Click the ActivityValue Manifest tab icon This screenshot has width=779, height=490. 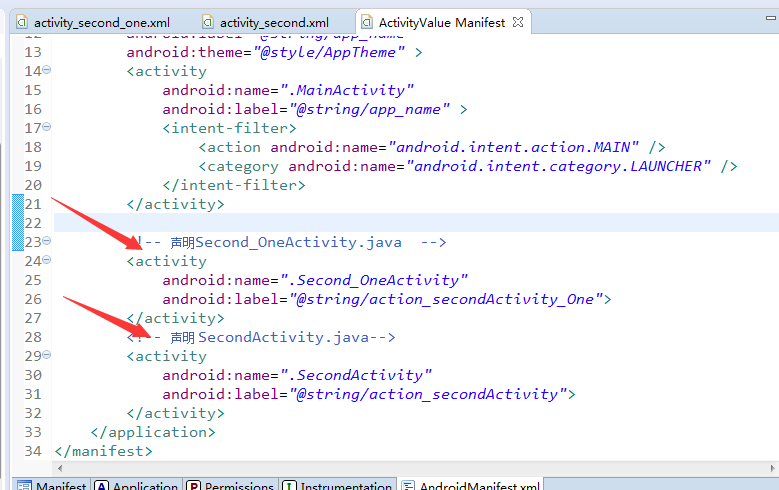[x=366, y=22]
